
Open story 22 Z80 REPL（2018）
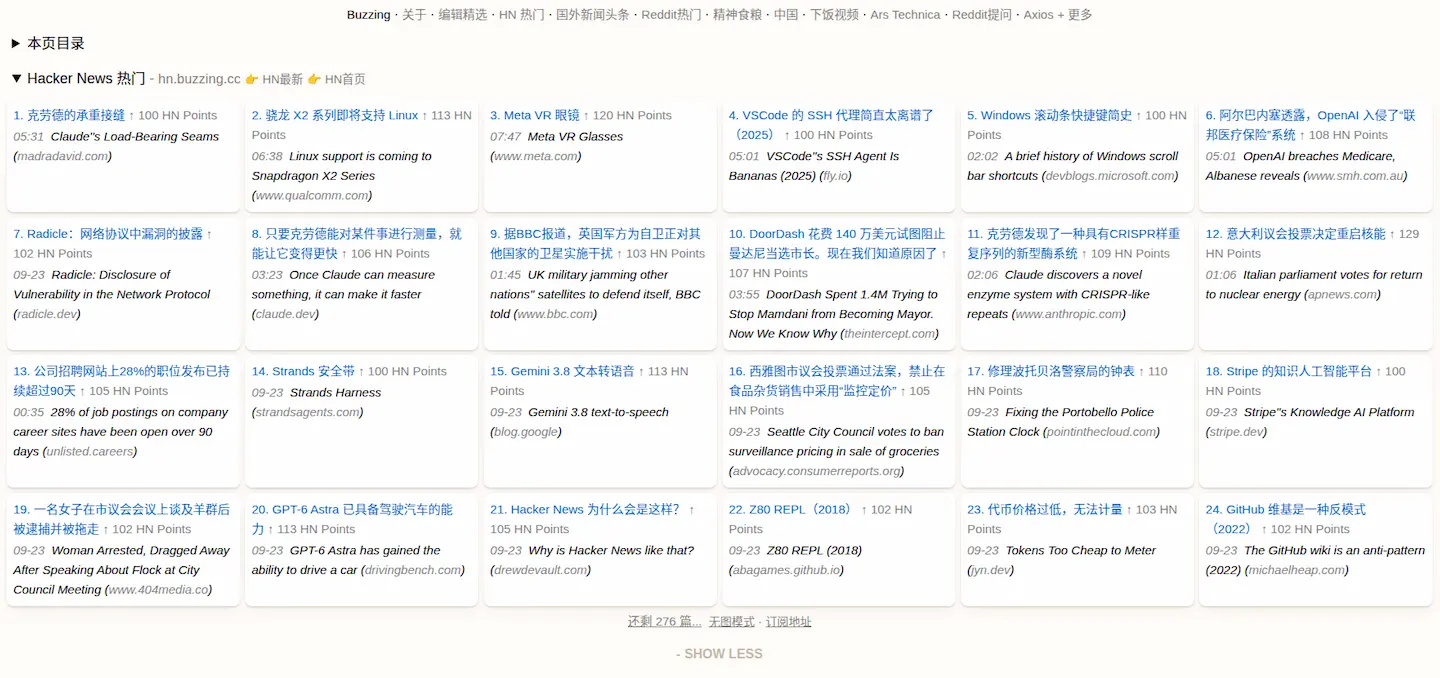pyautogui.click(x=791, y=510)
